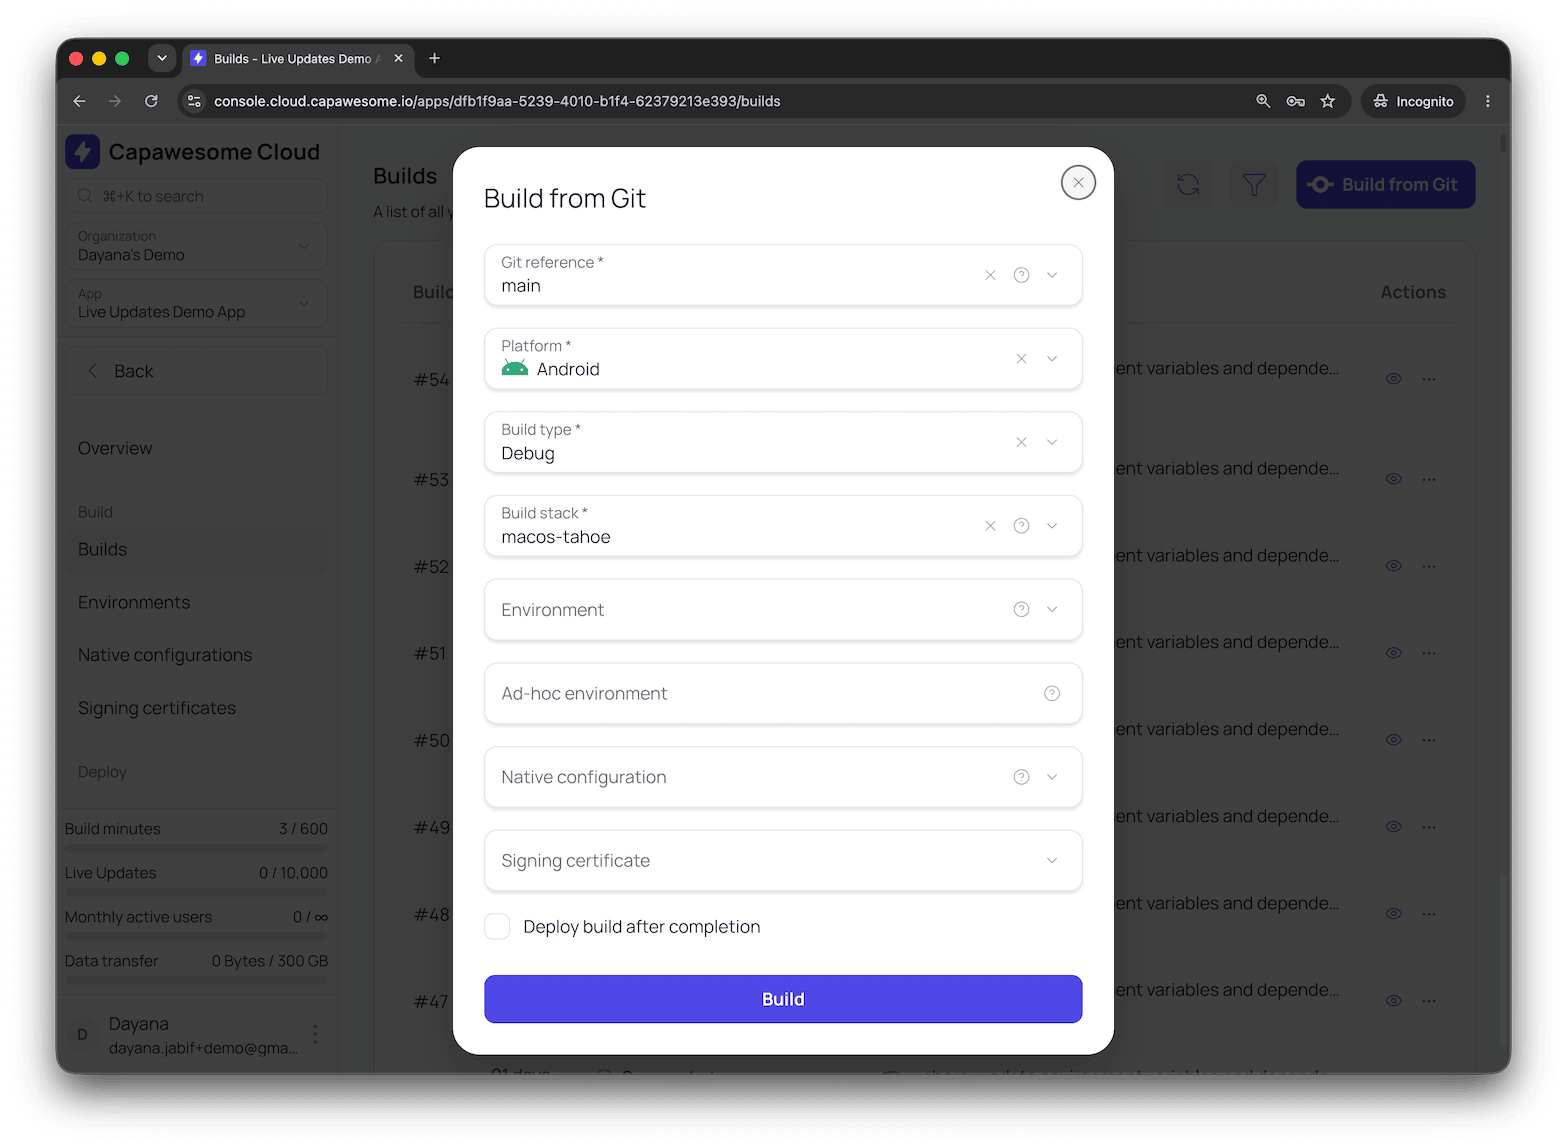Open Environments in the sidebar

click(x=134, y=603)
